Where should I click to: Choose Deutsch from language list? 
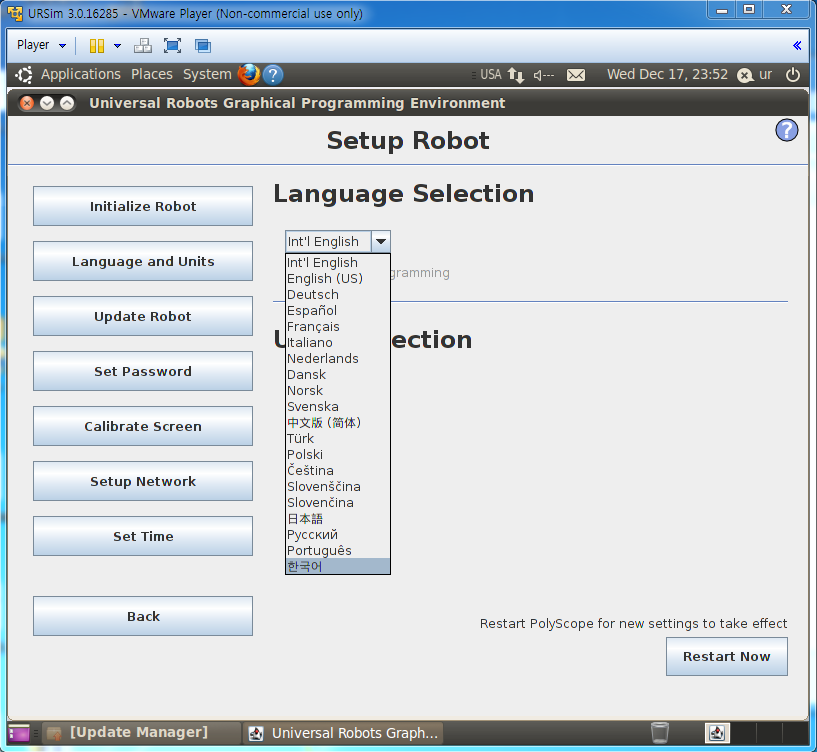pyautogui.click(x=338, y=294)
